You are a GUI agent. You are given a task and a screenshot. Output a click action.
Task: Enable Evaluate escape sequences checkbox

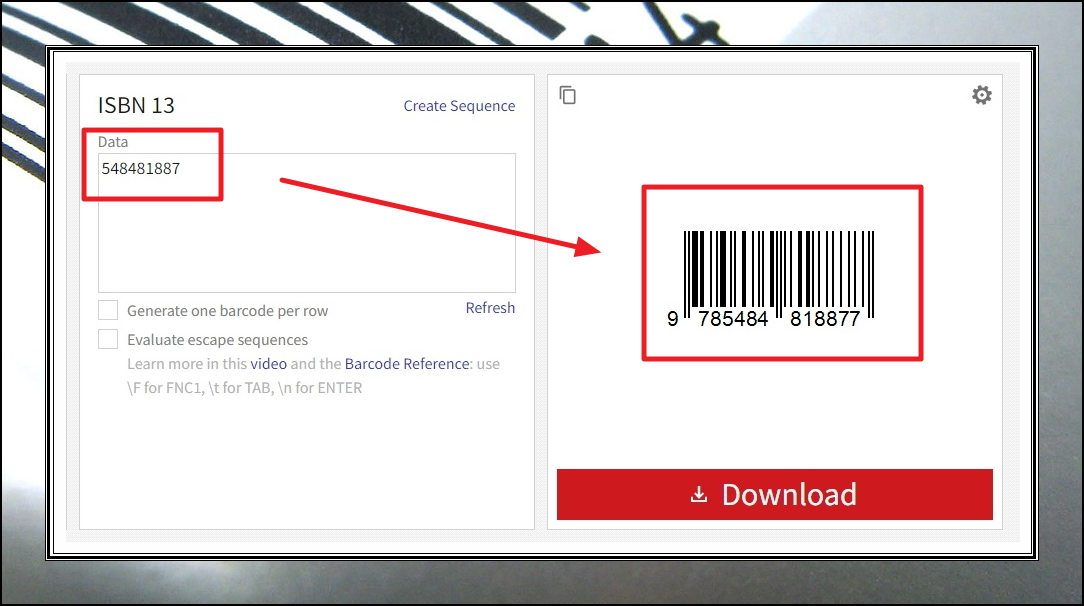(x=108, y=339)
